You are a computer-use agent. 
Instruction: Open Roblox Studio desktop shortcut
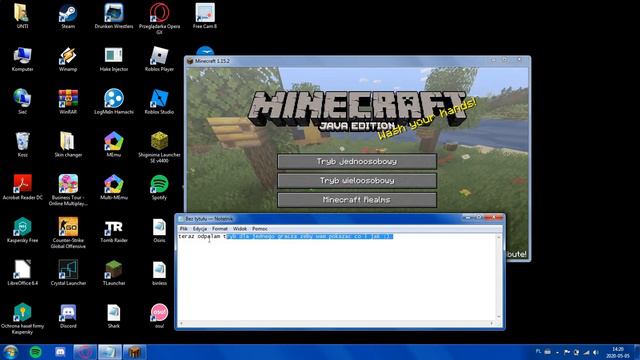pyautogui.click(x=159, y=102)
